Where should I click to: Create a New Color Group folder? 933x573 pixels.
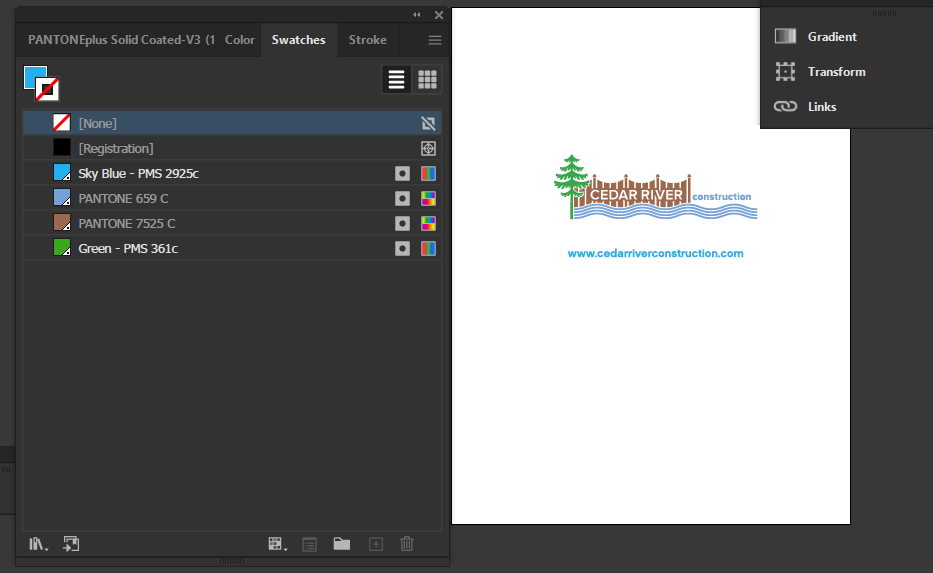point(342,544)
